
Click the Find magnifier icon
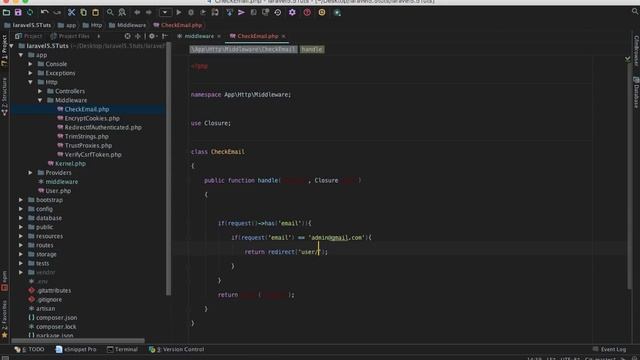110,13
